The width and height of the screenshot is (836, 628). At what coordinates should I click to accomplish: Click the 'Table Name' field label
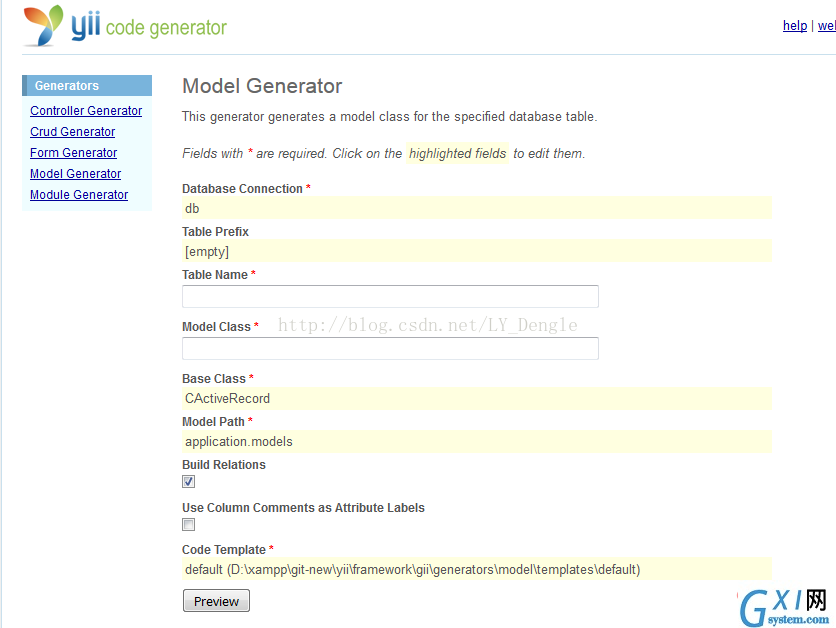coord(215,275)
